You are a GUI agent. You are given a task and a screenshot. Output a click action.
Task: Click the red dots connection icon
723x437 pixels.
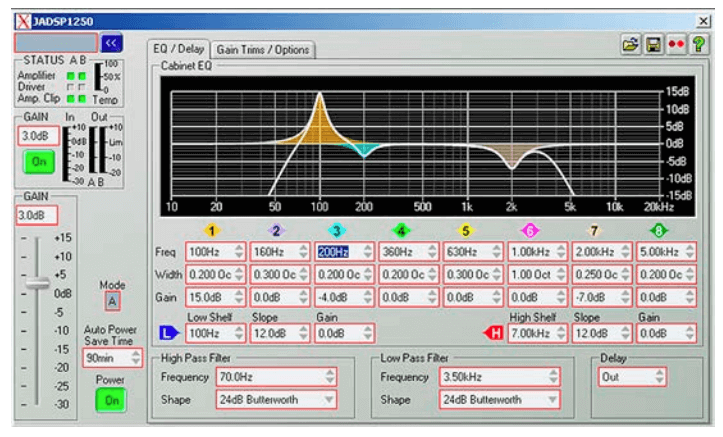click(676, 45)
